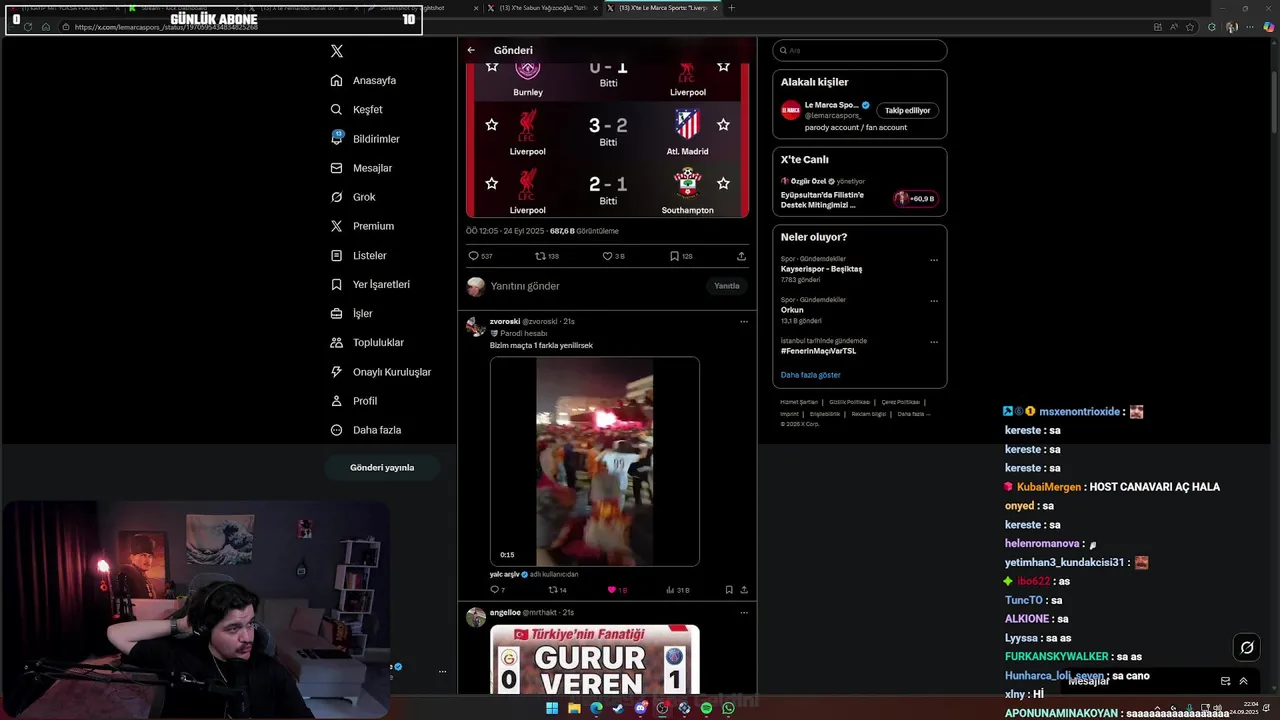
Task: Open Onaylı Kuruluşlar from sidebar
Action: [381, 372]
